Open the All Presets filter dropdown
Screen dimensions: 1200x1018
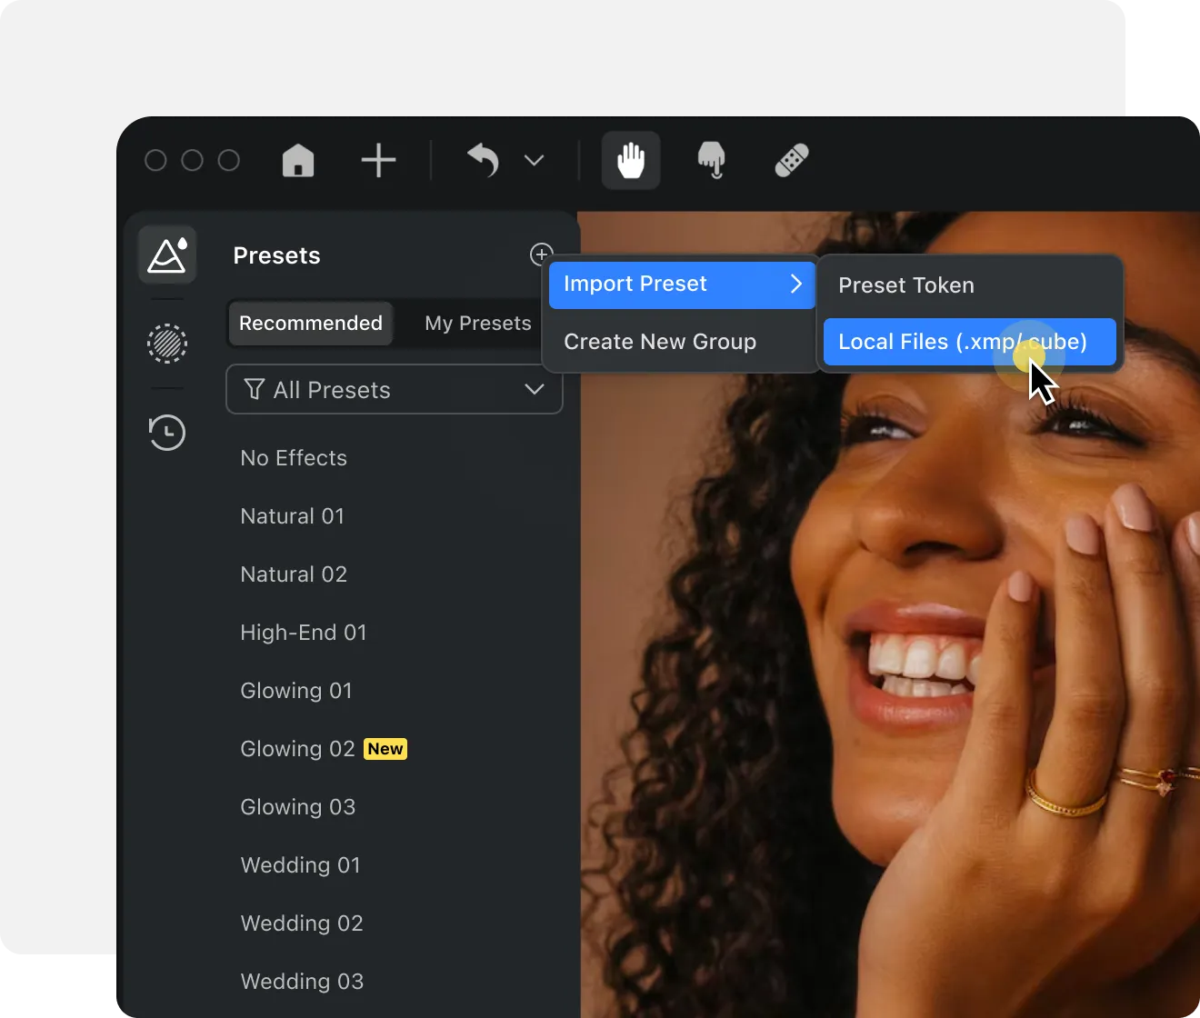click(394, 389)
